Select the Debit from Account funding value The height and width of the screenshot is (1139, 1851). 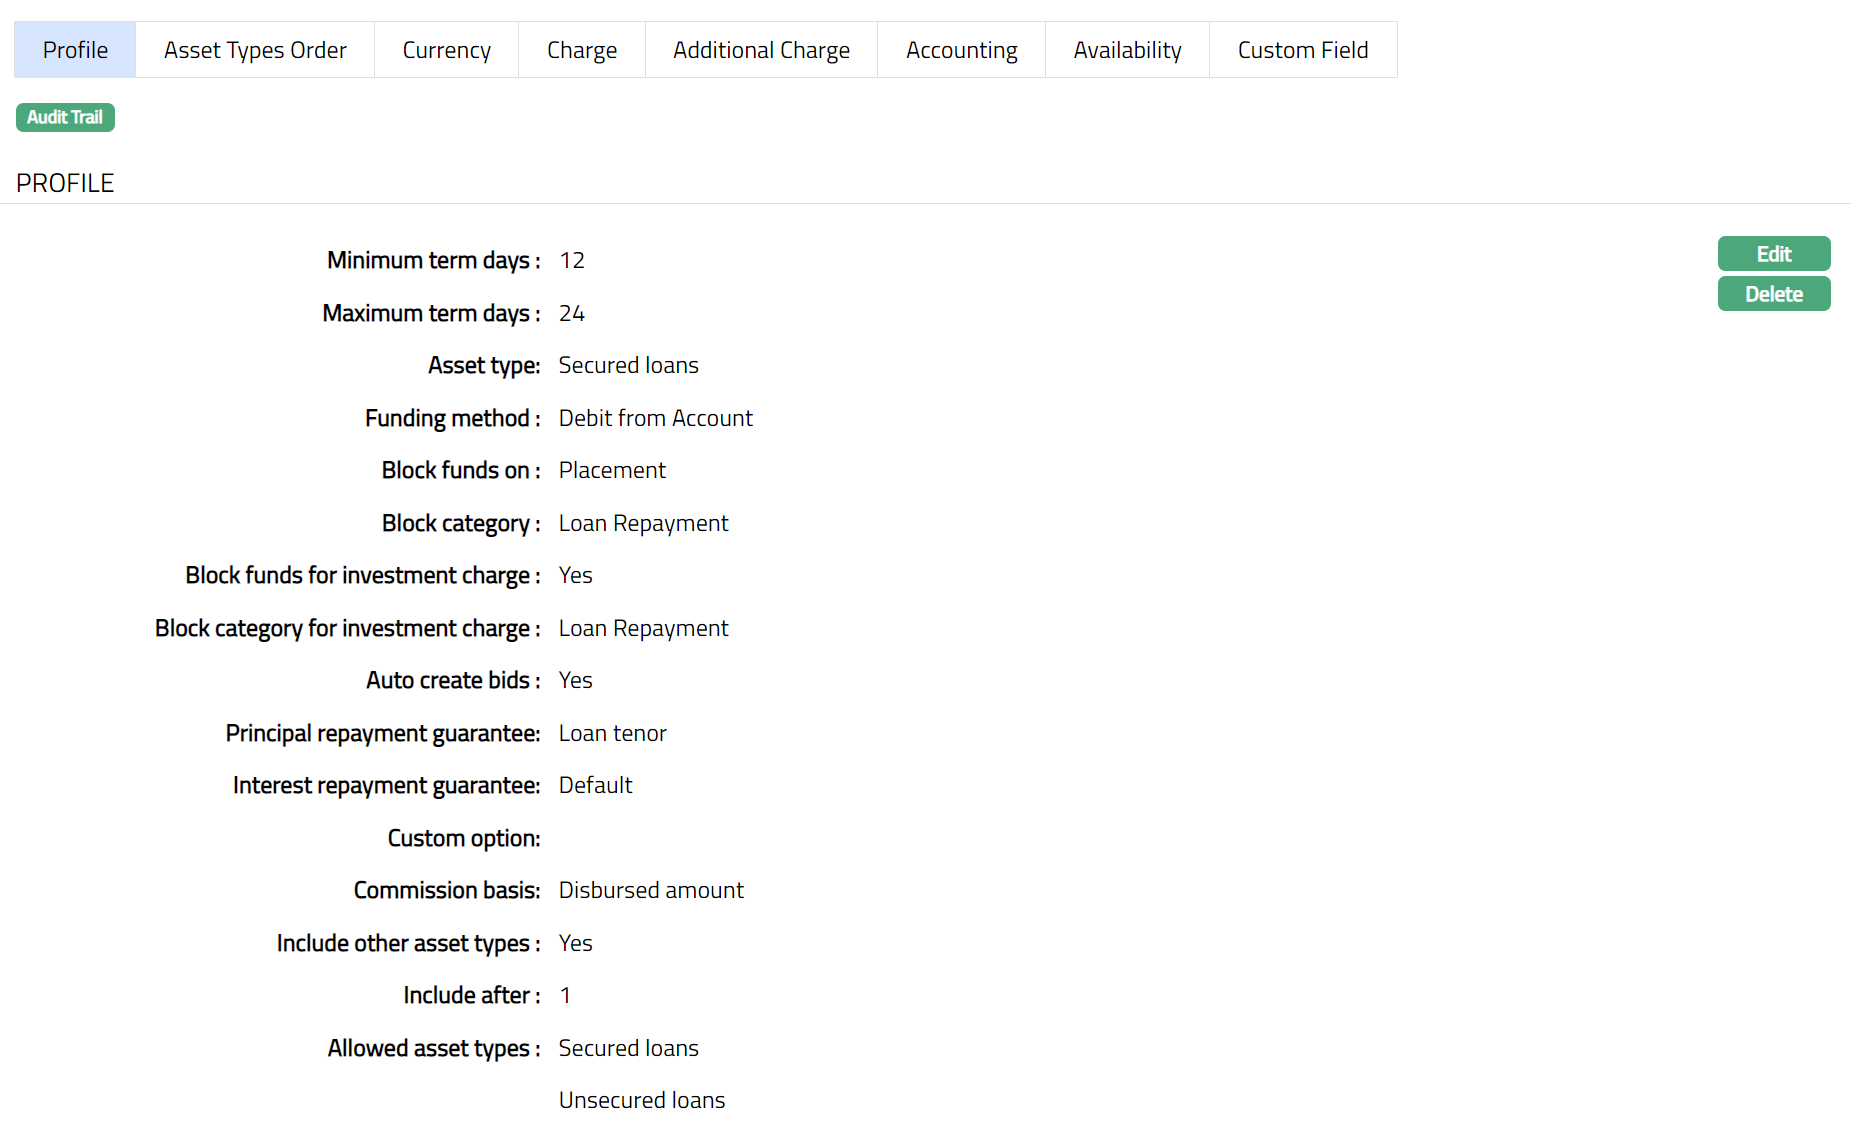tap(655, 418)
